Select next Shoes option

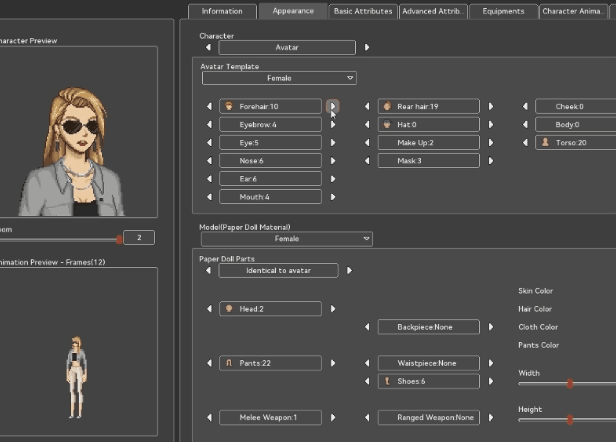click(x=491, y=381)
